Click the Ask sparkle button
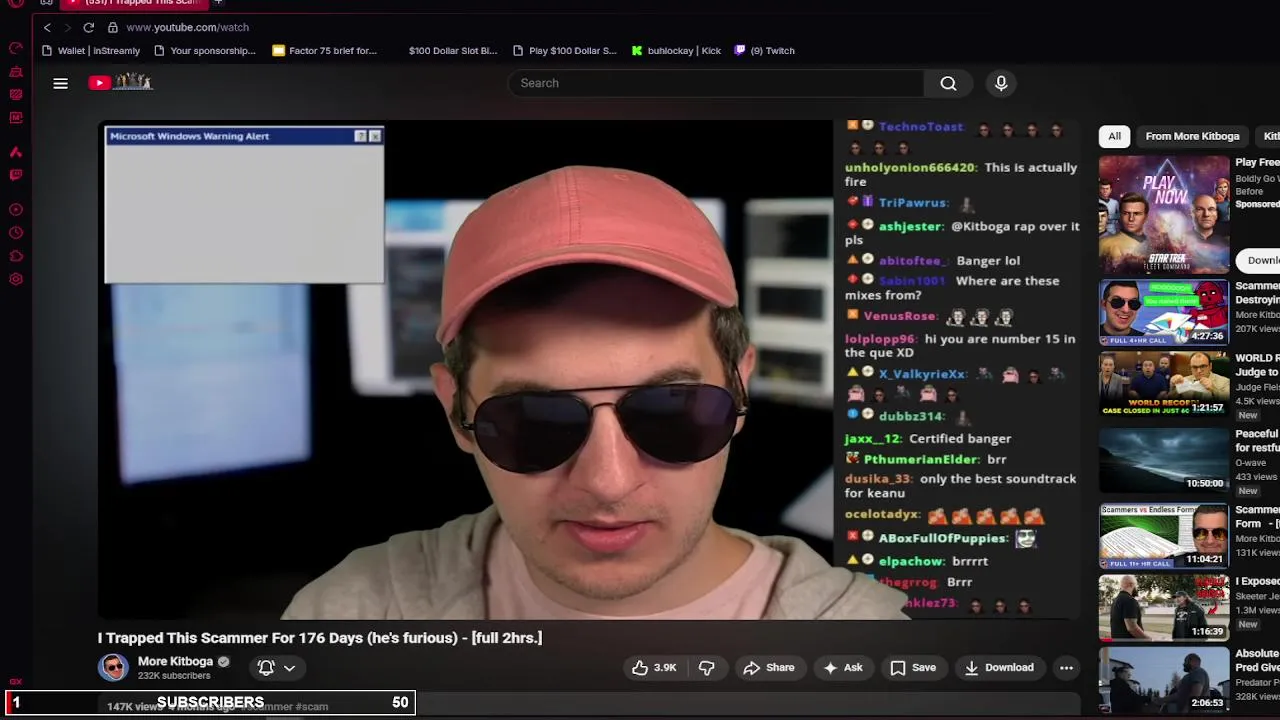The width and height of the screenshot is (1280, 720). click(x=843, y=667)
